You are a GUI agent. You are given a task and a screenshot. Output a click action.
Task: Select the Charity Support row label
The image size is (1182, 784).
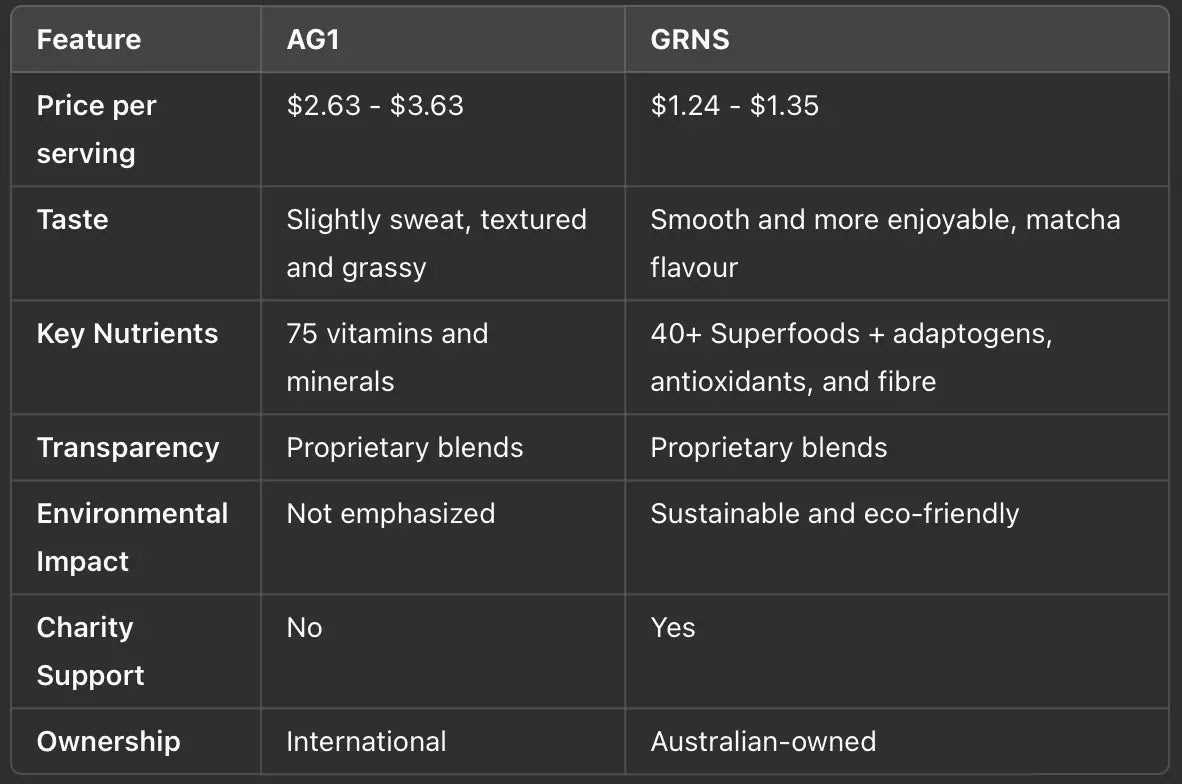click(x=90, y=651)
